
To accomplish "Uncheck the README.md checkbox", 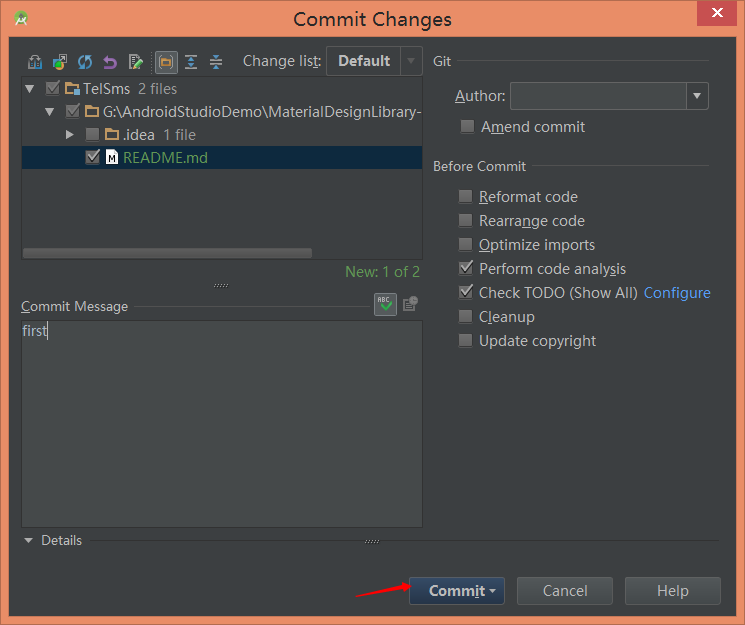I will 92,157.
